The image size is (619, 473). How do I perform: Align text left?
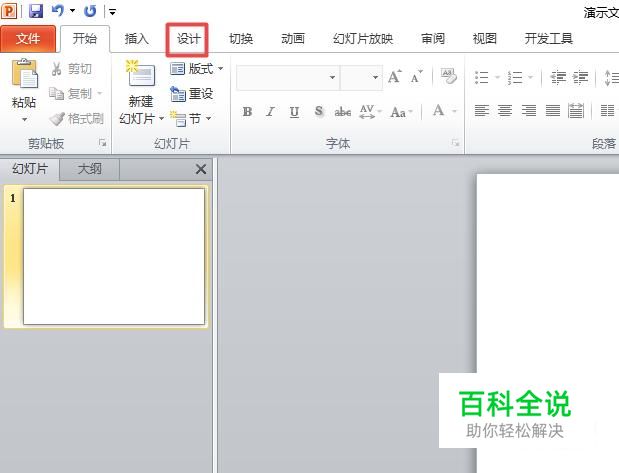[482, 111]
